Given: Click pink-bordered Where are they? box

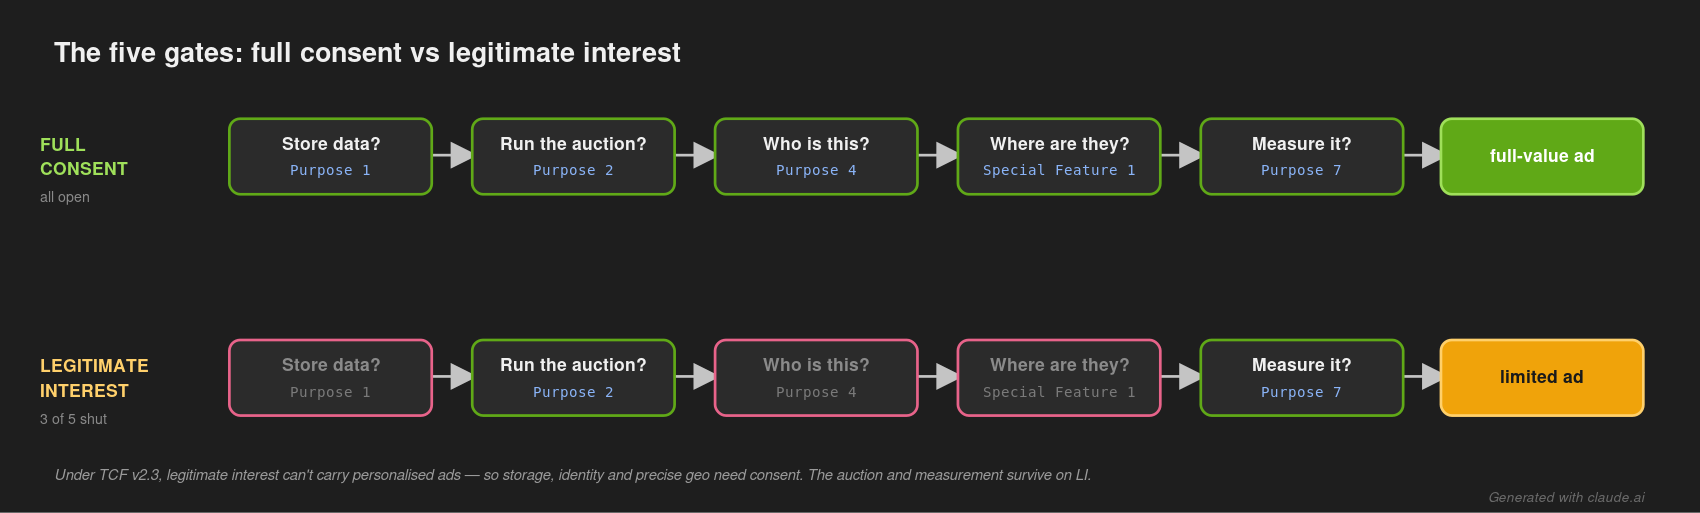Looking at the screenshot, I should point(1059,377).
